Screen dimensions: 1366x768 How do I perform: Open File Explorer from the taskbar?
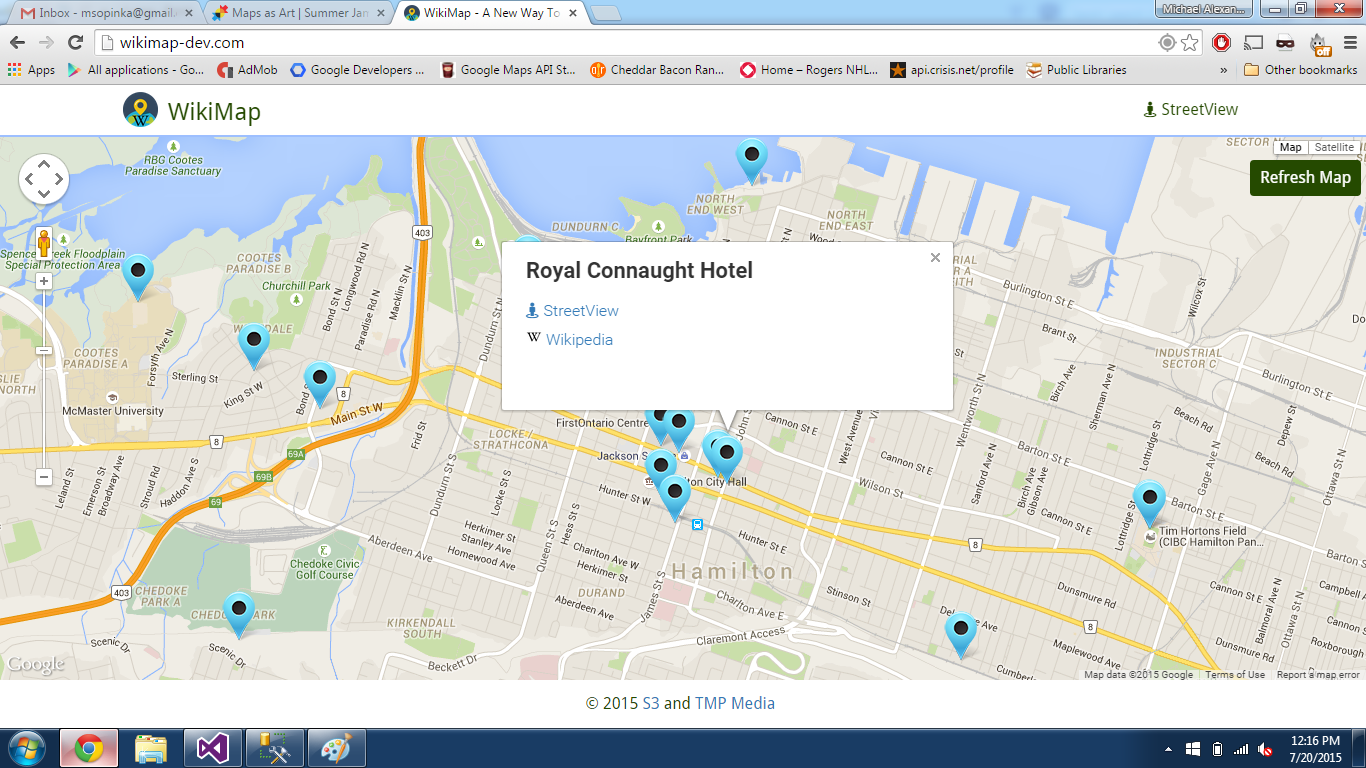click(151, 748)
